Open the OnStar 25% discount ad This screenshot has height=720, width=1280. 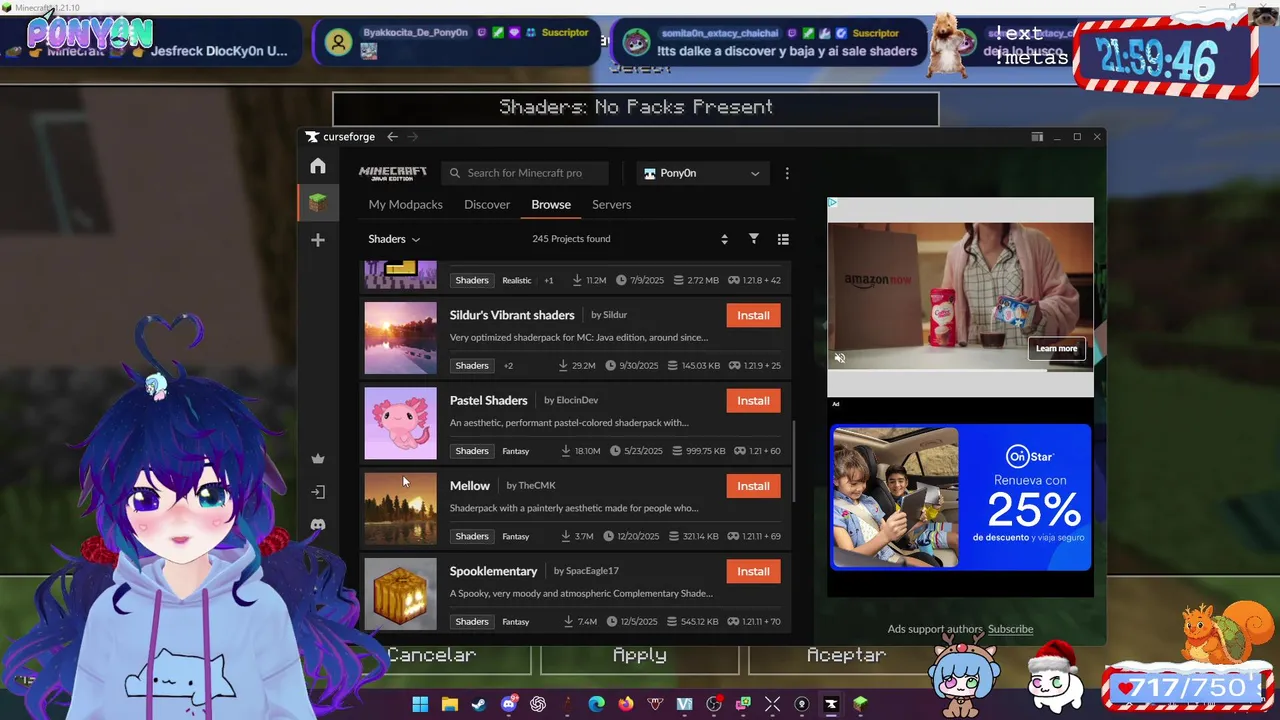960,497
